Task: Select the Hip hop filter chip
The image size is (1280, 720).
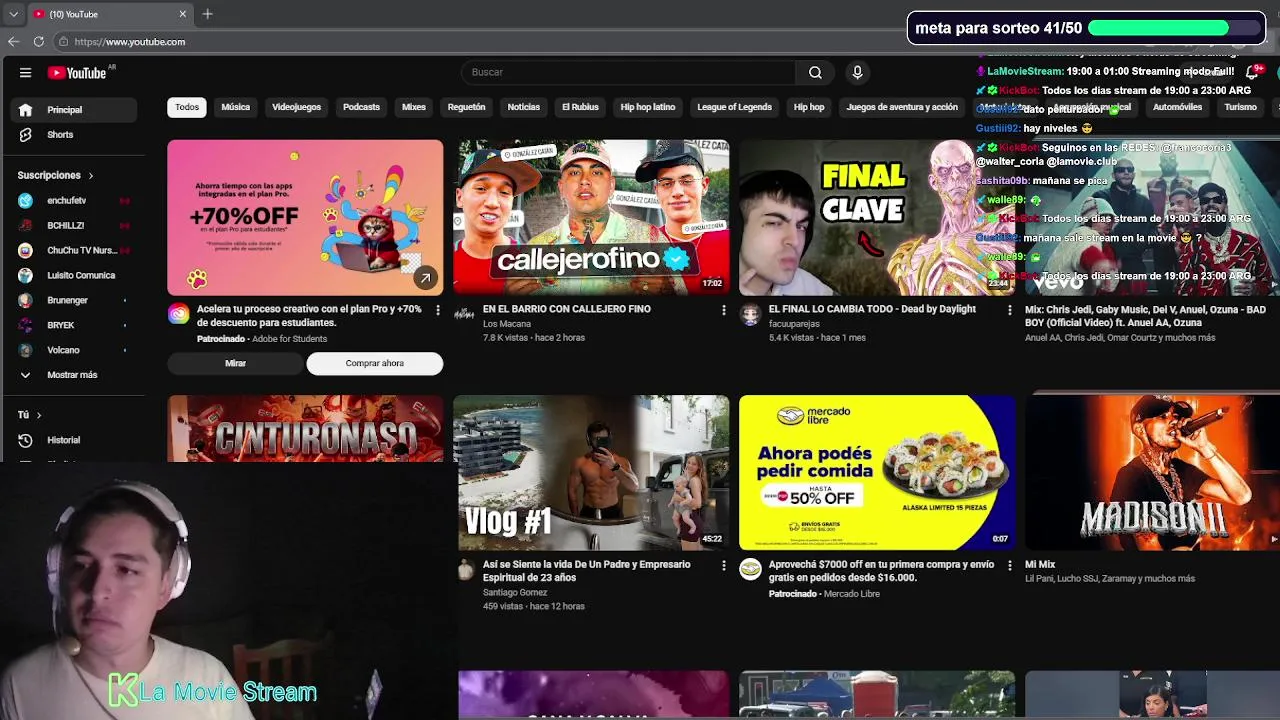Action: [809, 107]
